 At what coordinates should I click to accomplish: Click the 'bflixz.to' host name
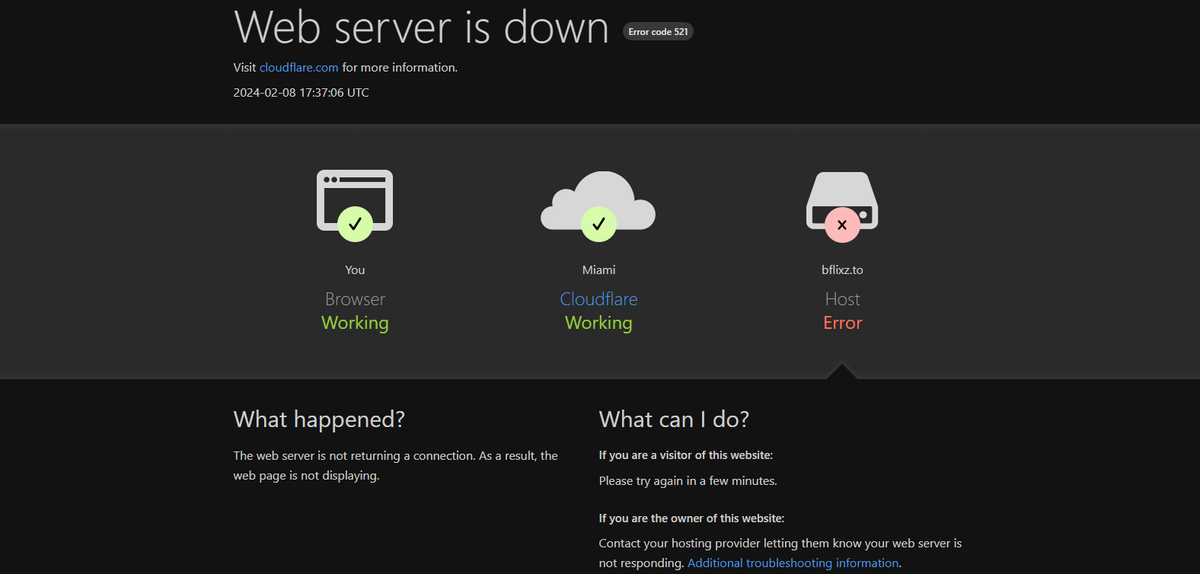842,270
